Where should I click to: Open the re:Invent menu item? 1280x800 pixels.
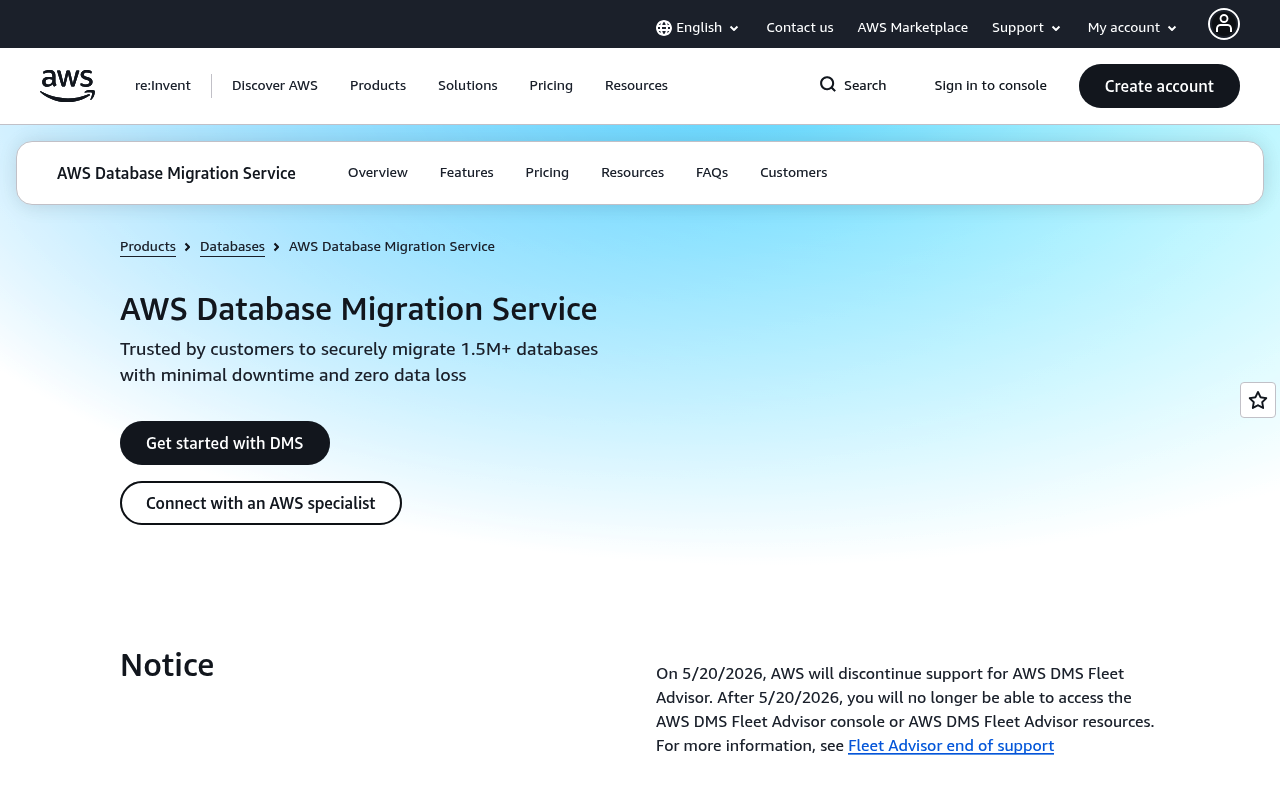(163, 86)
